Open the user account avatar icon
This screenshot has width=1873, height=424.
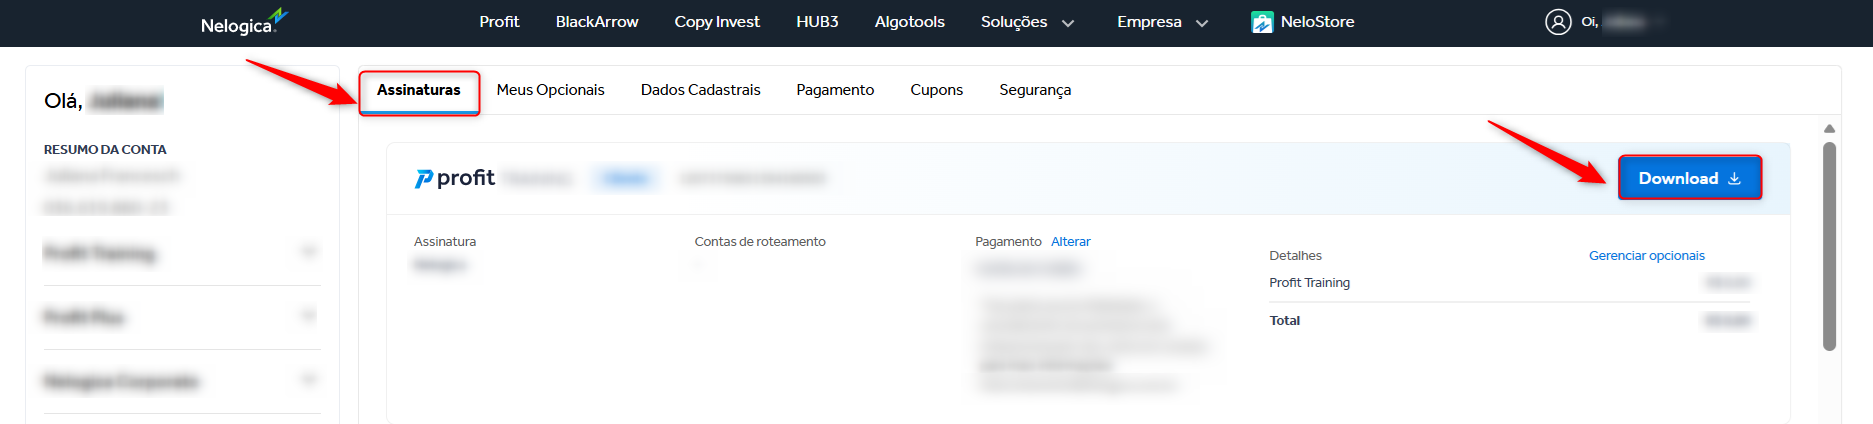(x=1558, y=22)
